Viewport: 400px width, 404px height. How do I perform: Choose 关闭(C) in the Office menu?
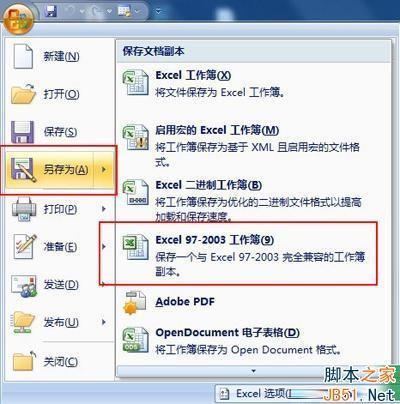[x=59, y=362]
